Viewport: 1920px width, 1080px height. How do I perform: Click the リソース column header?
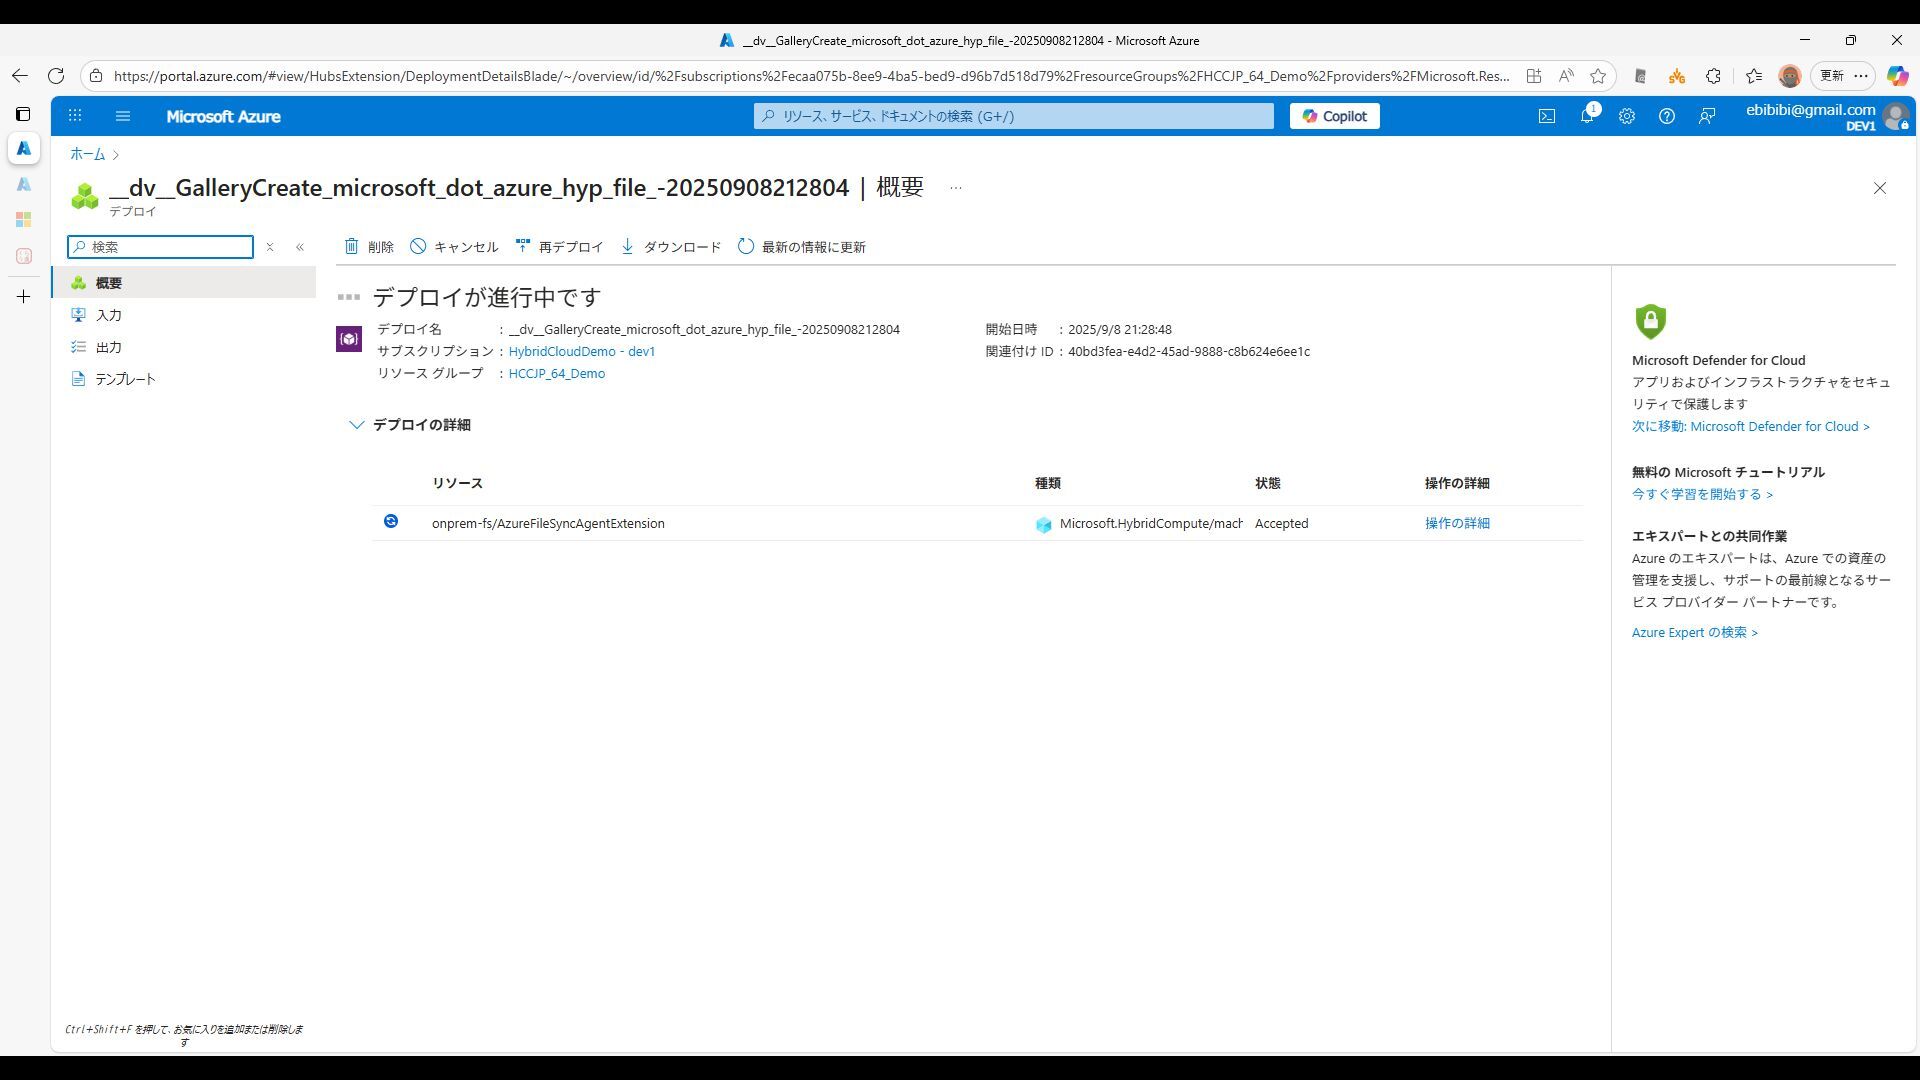[457, 483]
